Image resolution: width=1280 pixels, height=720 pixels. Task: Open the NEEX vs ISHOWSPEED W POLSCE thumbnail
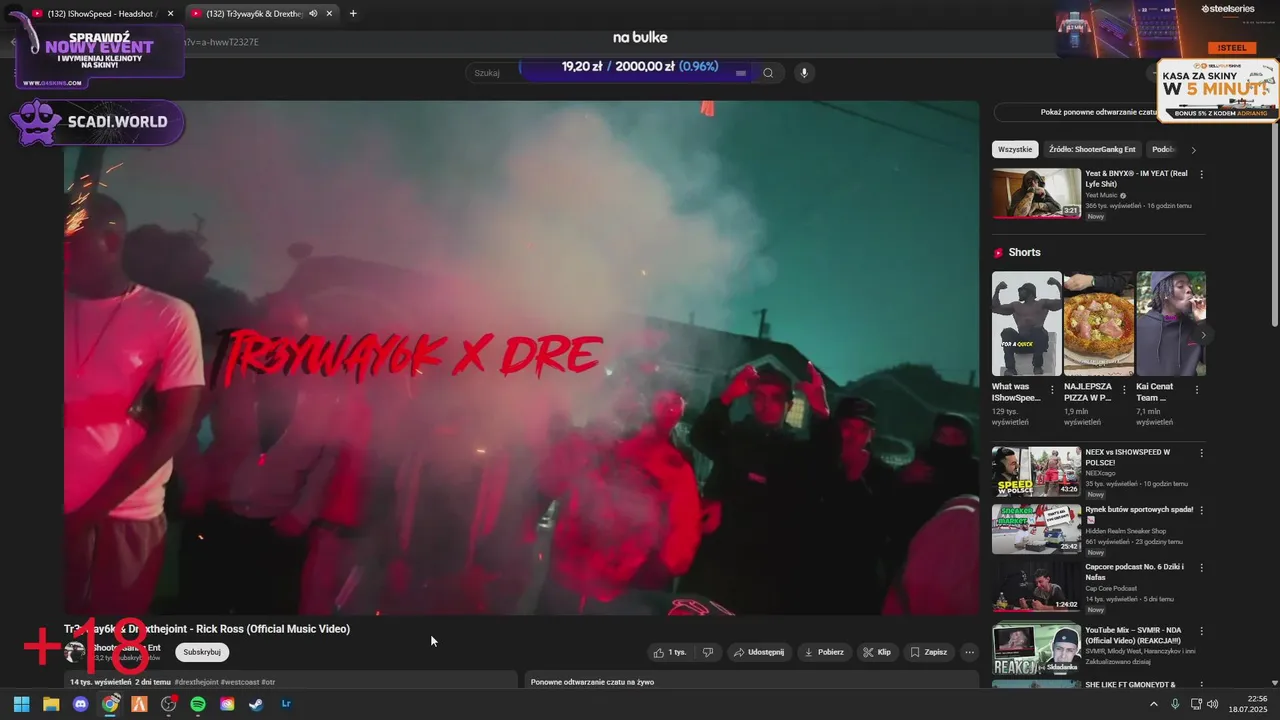coord(1036,472)
